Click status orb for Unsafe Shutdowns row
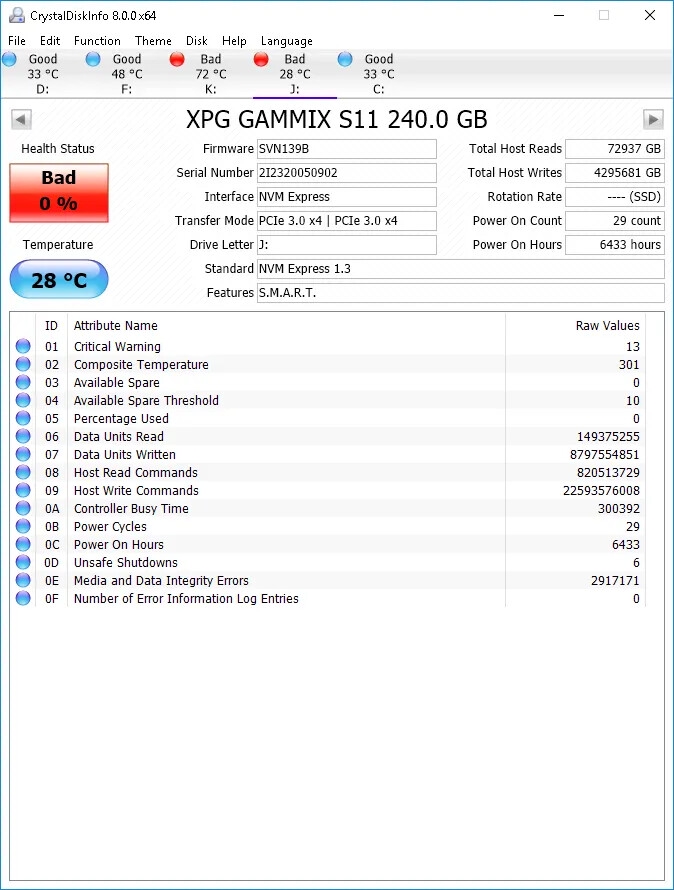This screenshot has height=890, width=674. click(x=23, y=562)
